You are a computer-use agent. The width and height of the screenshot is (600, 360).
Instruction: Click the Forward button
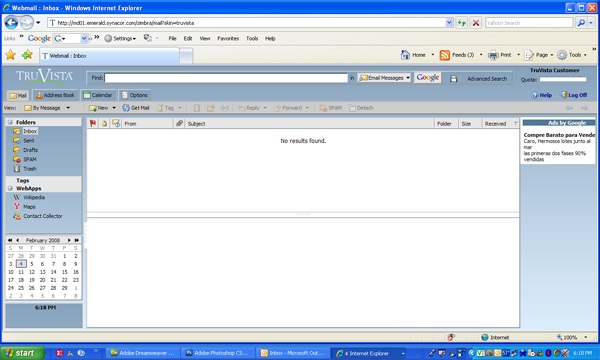click(288, 108)
